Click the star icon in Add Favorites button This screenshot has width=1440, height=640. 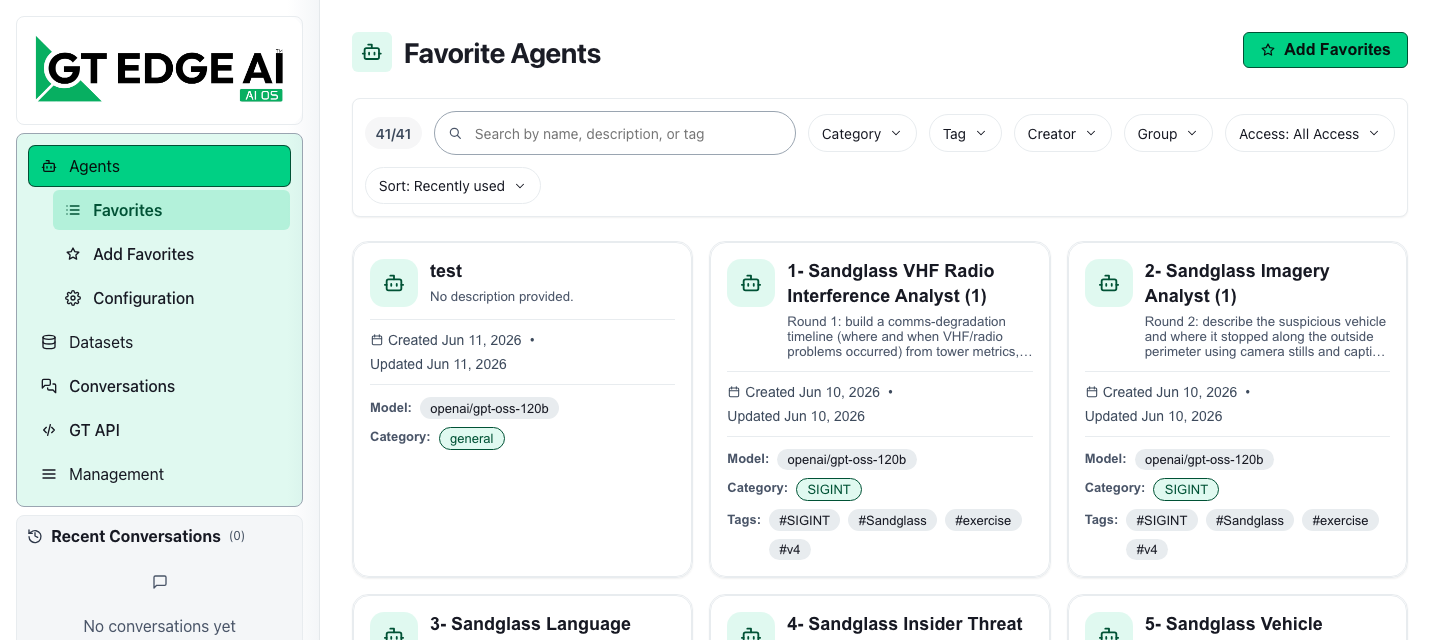click(1268, 50)
